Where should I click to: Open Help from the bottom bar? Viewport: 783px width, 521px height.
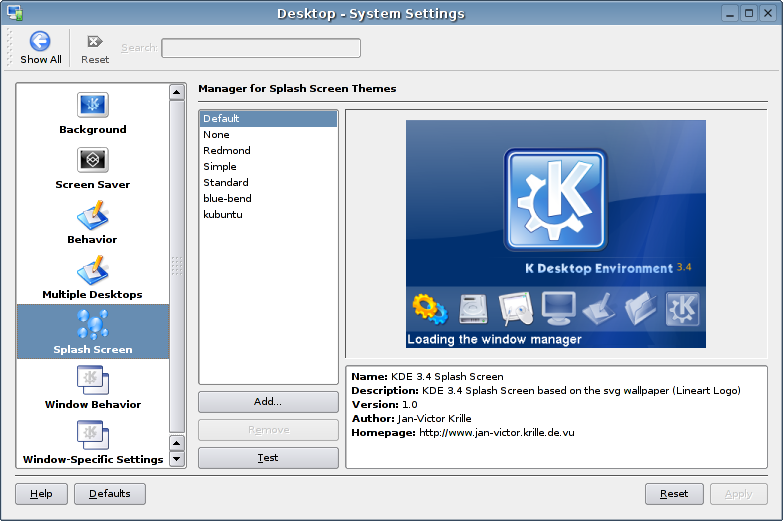(x=41, y=494)
